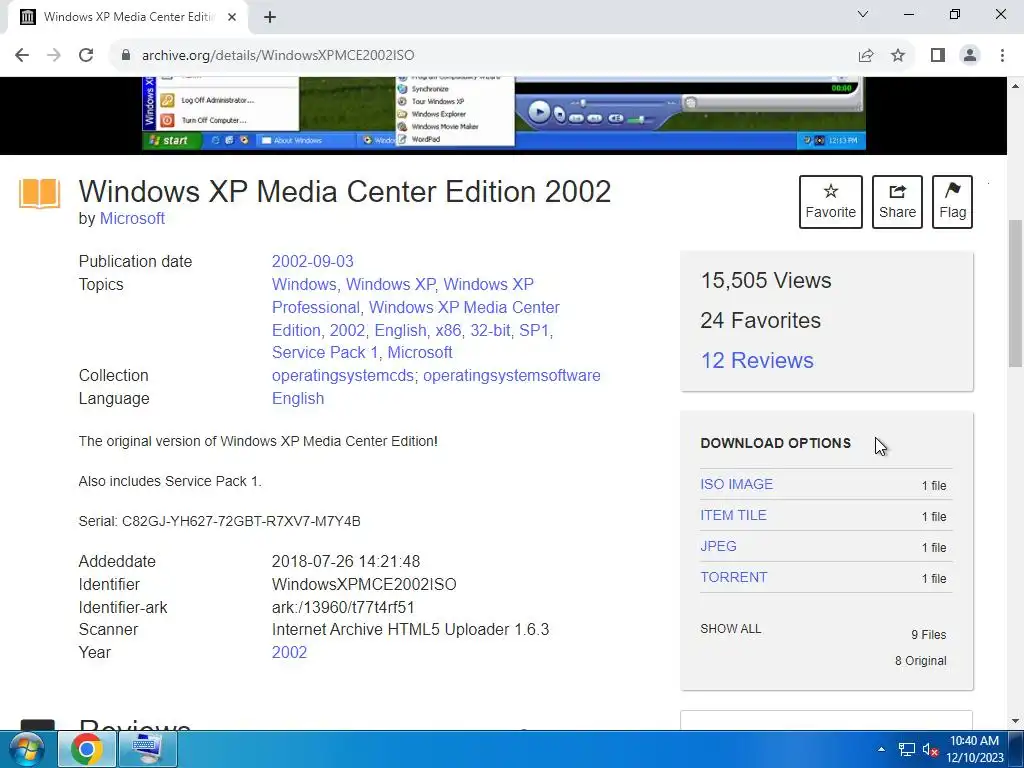1024x768 pixels.
Task: Open the operatingsystemsoftware collection link
Action: (x=511, y=376)
